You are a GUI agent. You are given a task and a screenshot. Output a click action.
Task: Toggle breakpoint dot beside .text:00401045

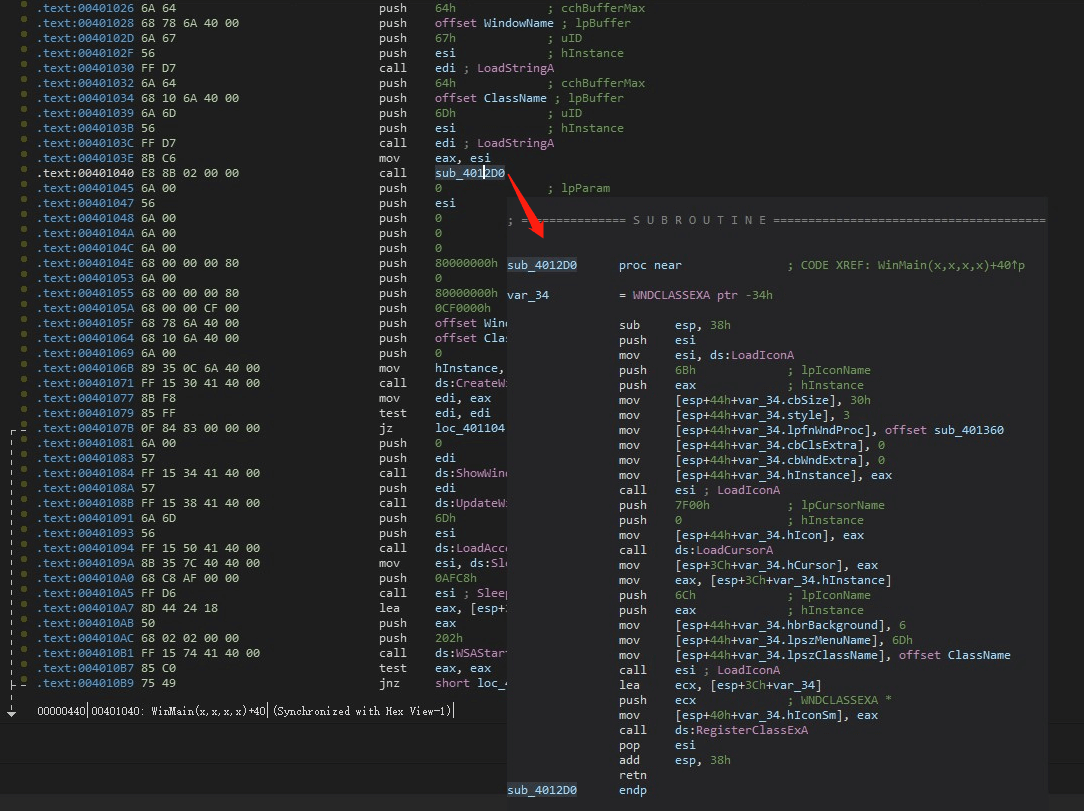pyautogui.click(x=24, y=185)
